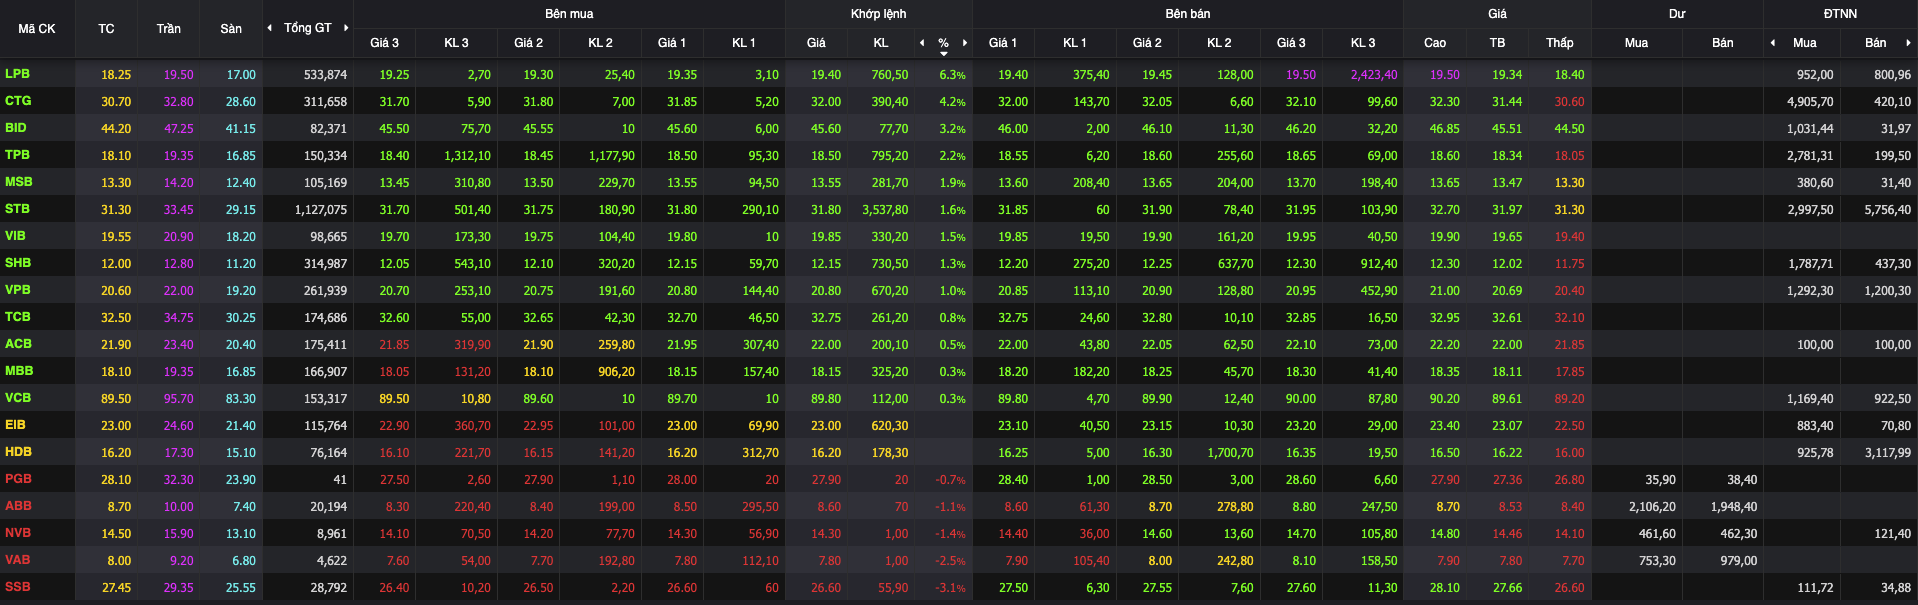
Task: Click the left arrow beside ĐTNN Mua header
Action: point(1773,43)
